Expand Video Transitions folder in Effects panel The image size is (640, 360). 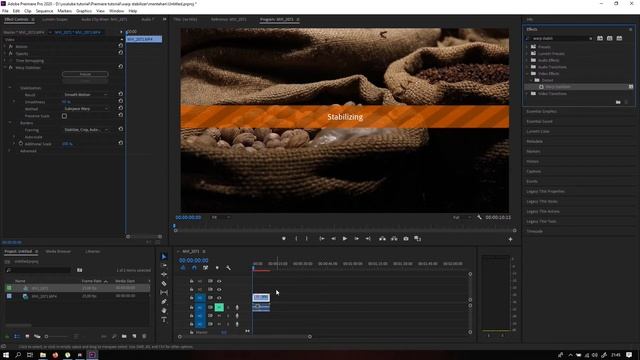coord(527,94)
